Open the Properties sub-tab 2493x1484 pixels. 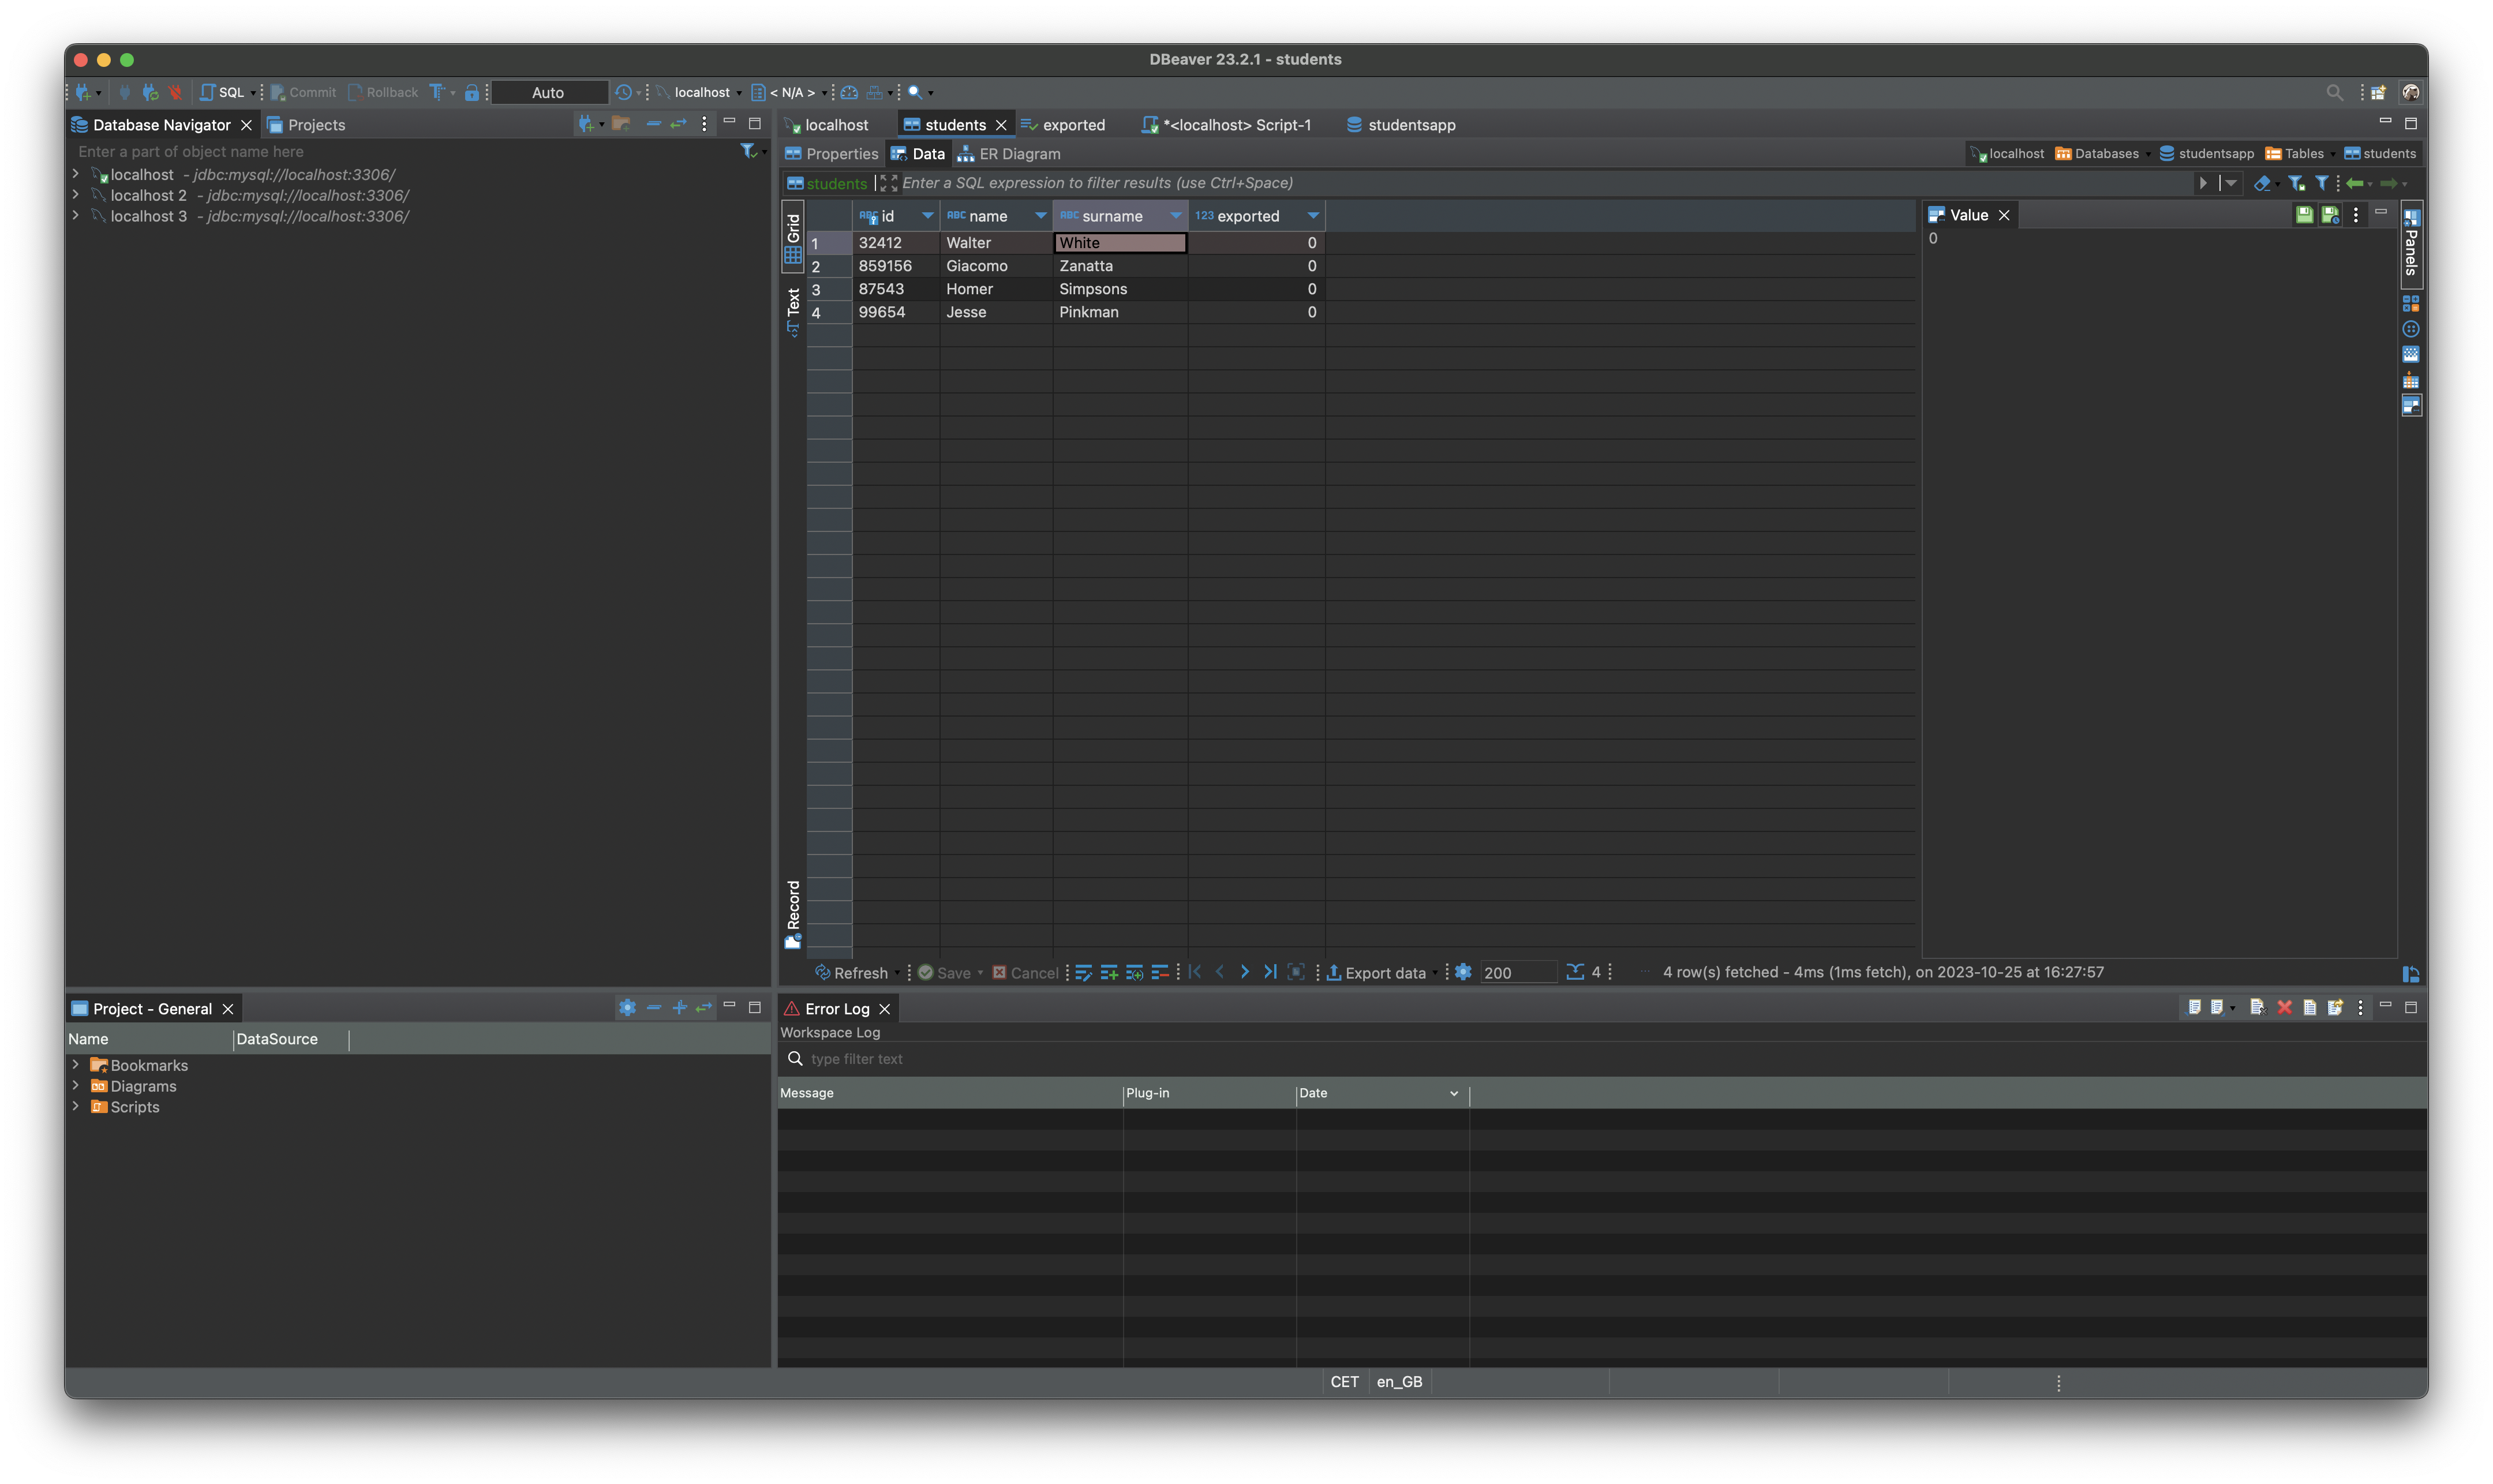(x=831, y=154)
